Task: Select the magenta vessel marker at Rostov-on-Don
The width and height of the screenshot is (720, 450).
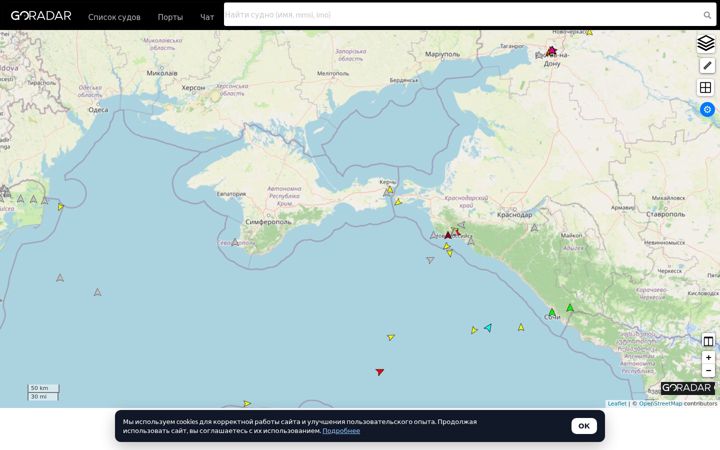Action: click(x=552, y=50)
